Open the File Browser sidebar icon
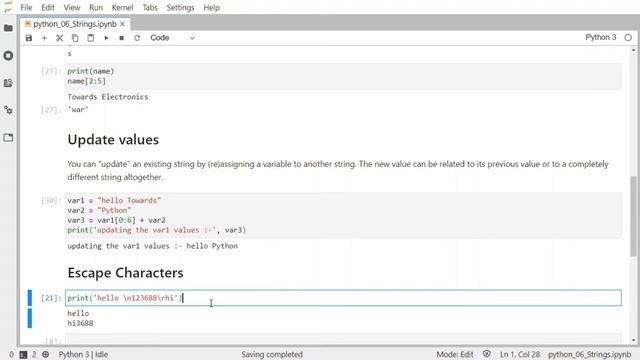 pyautogui.click(x=8, y=28)
